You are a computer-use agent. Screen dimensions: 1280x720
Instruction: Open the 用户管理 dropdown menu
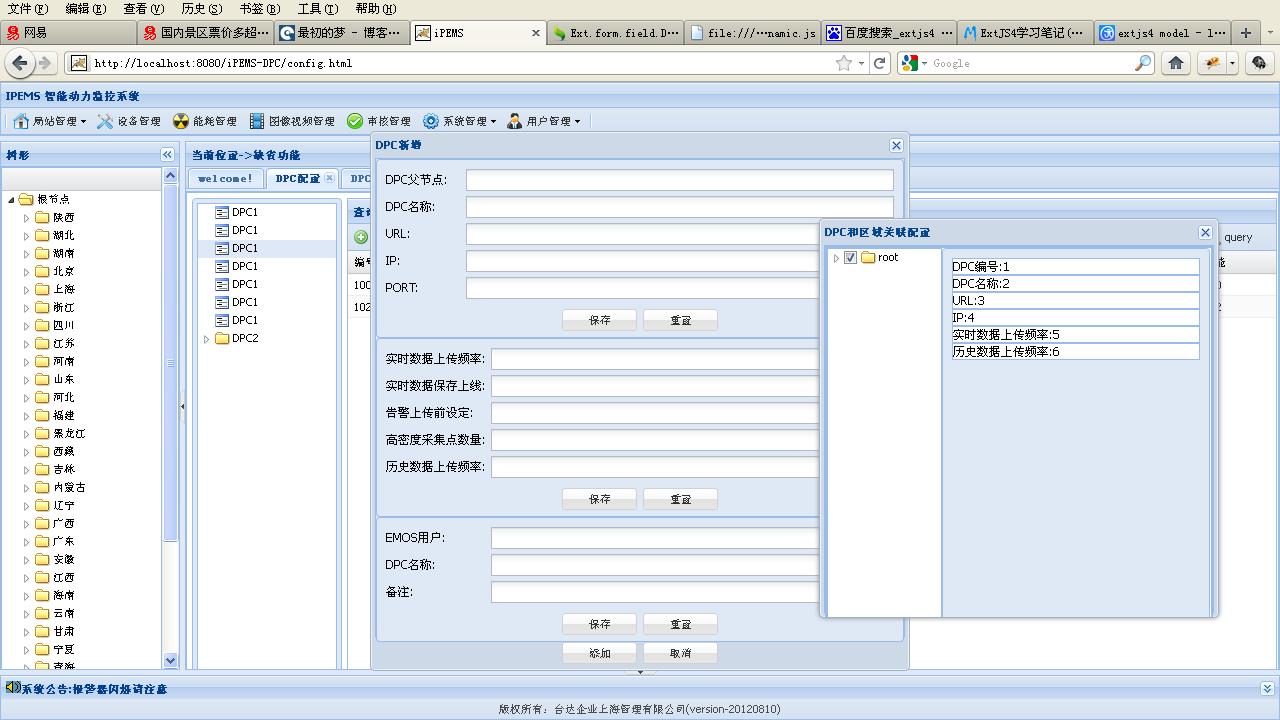coord(543,121)
